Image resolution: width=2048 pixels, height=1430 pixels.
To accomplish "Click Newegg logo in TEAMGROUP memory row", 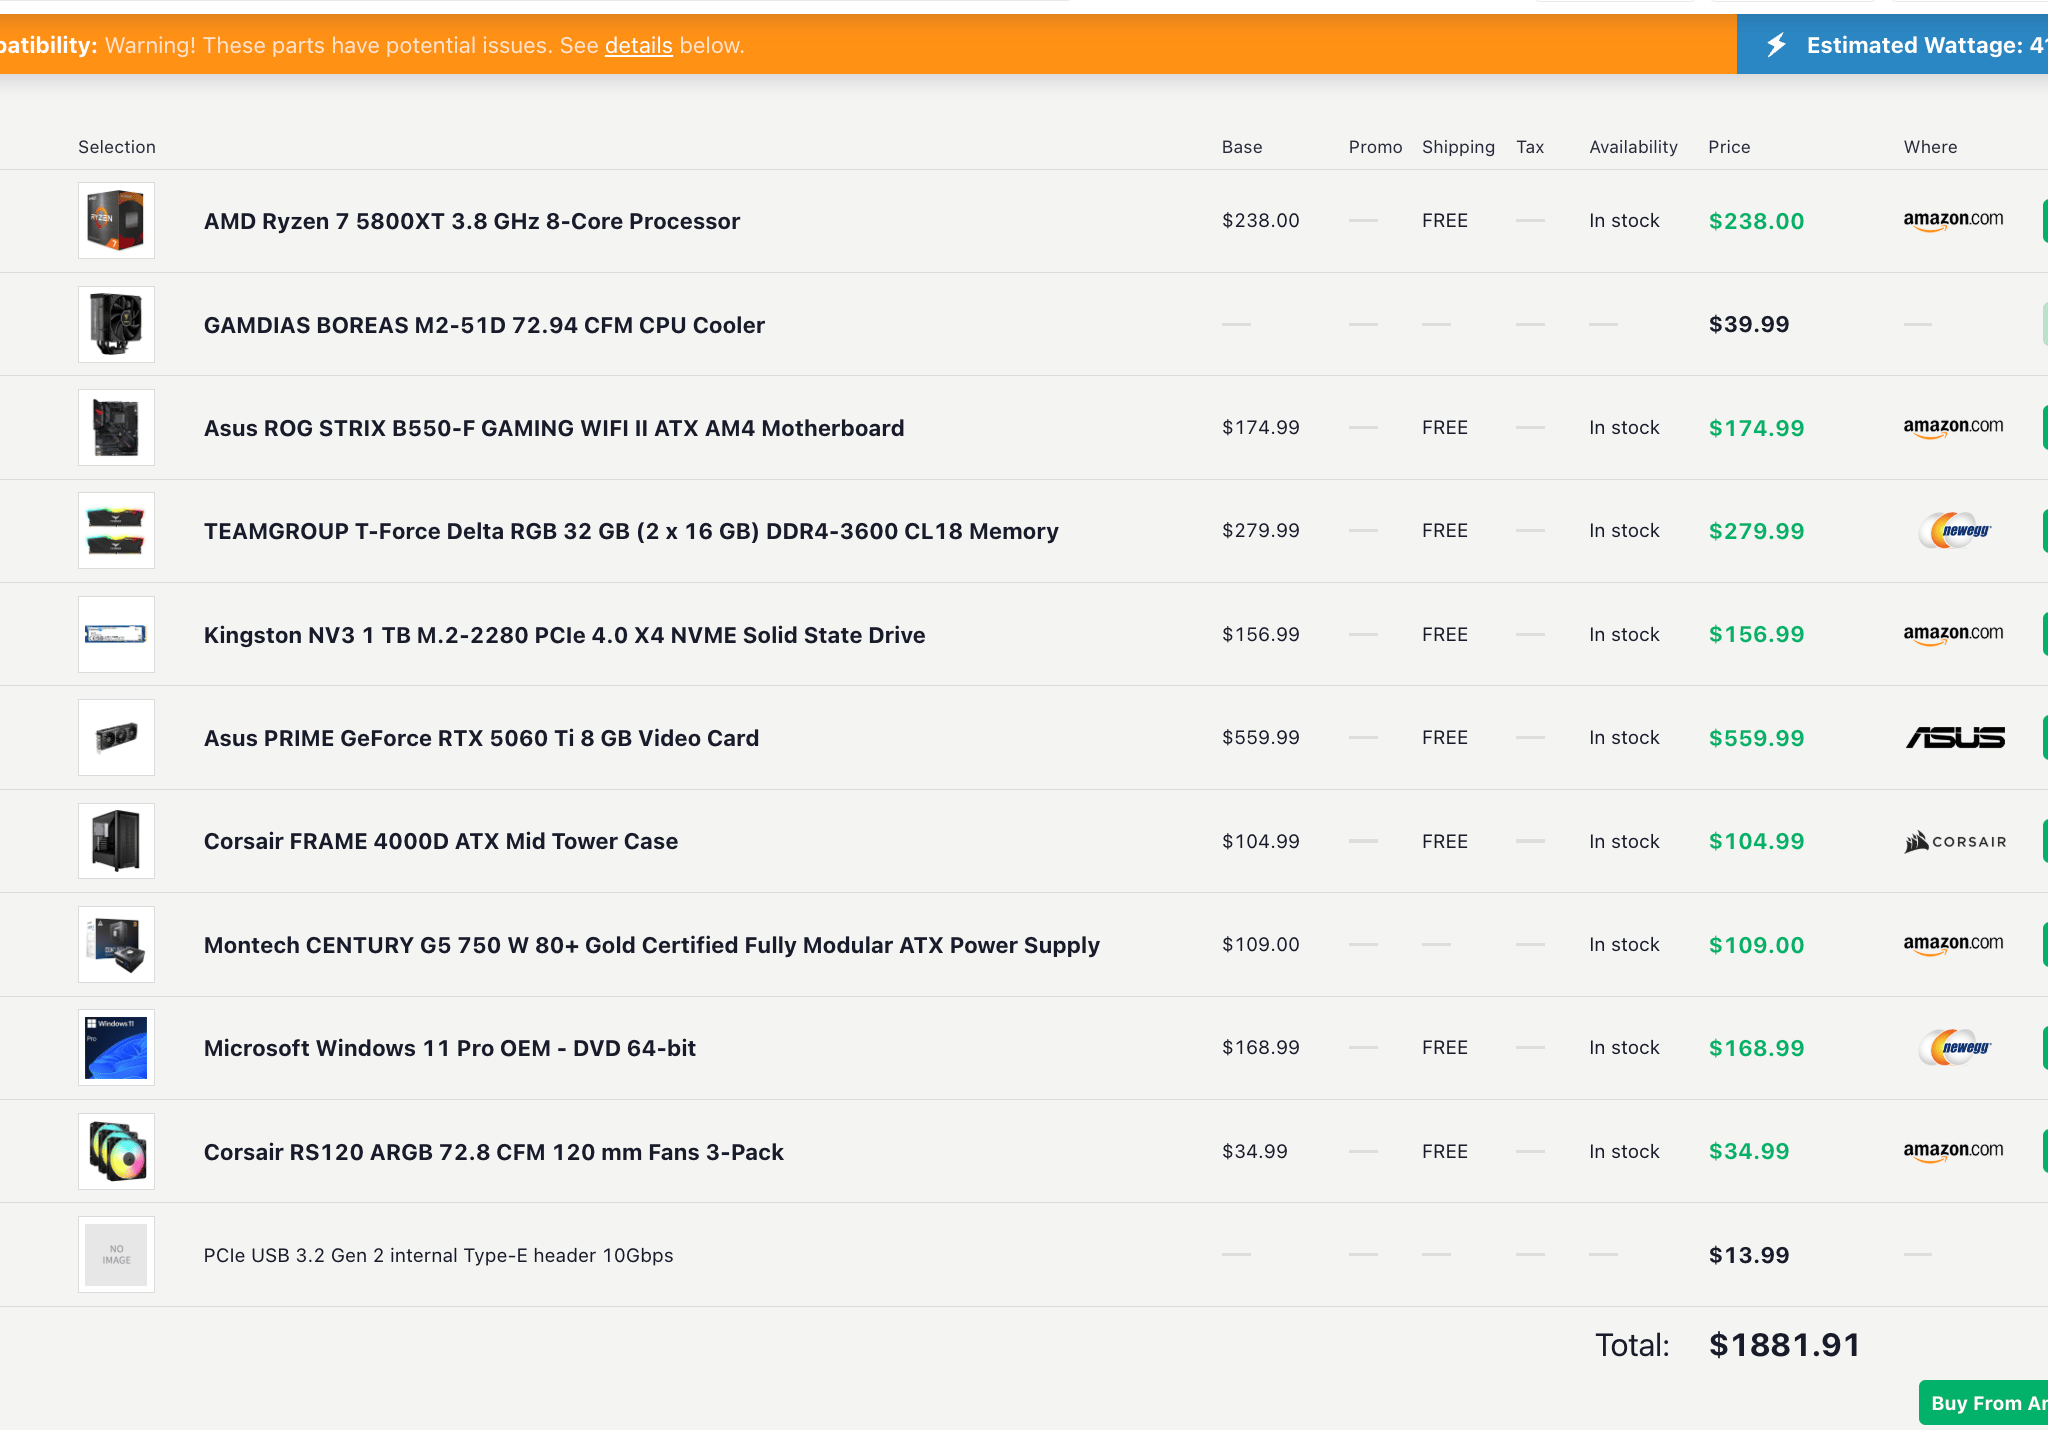I will pyautogui.click(x=1956, y=531).
